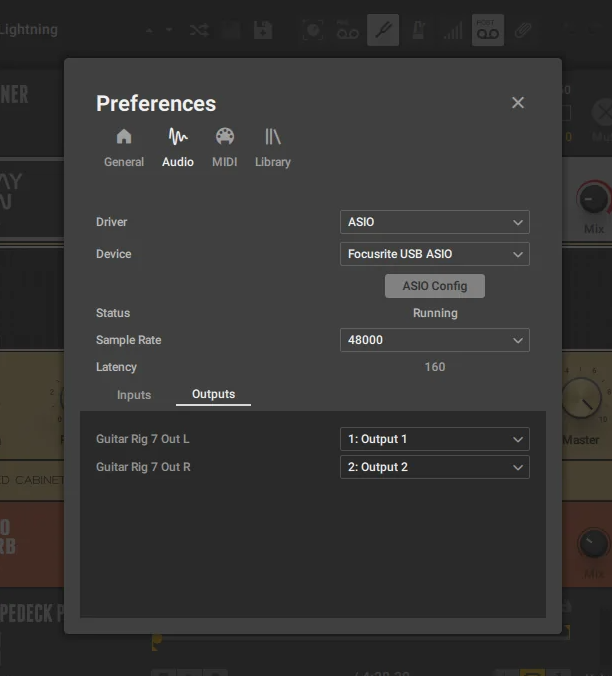Open the MIDI connector icon

coord(225,137)
